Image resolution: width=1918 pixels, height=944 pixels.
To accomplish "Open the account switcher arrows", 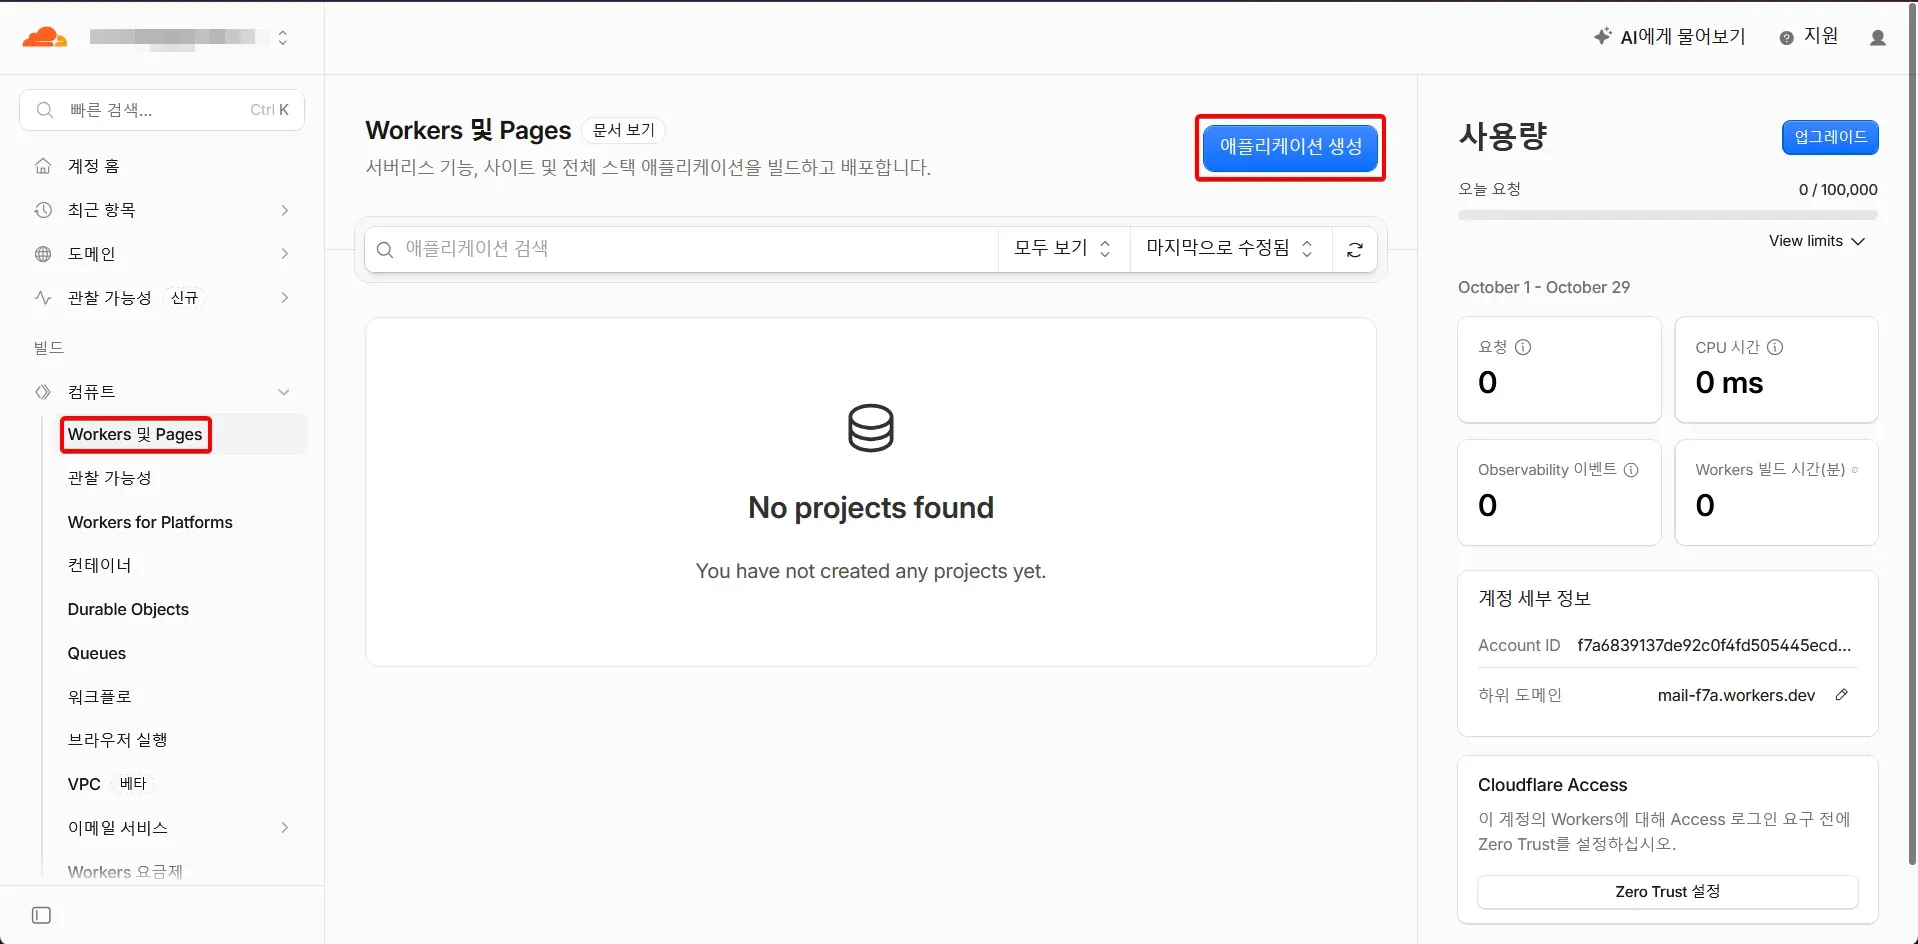I will tap(283, 37).
